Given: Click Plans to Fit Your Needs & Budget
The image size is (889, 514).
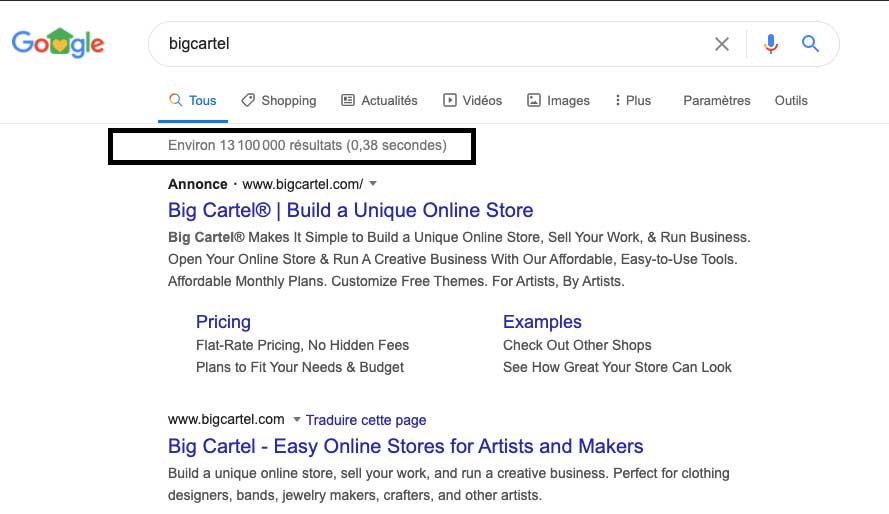Looking at the screenshot, I should (300, 367).
